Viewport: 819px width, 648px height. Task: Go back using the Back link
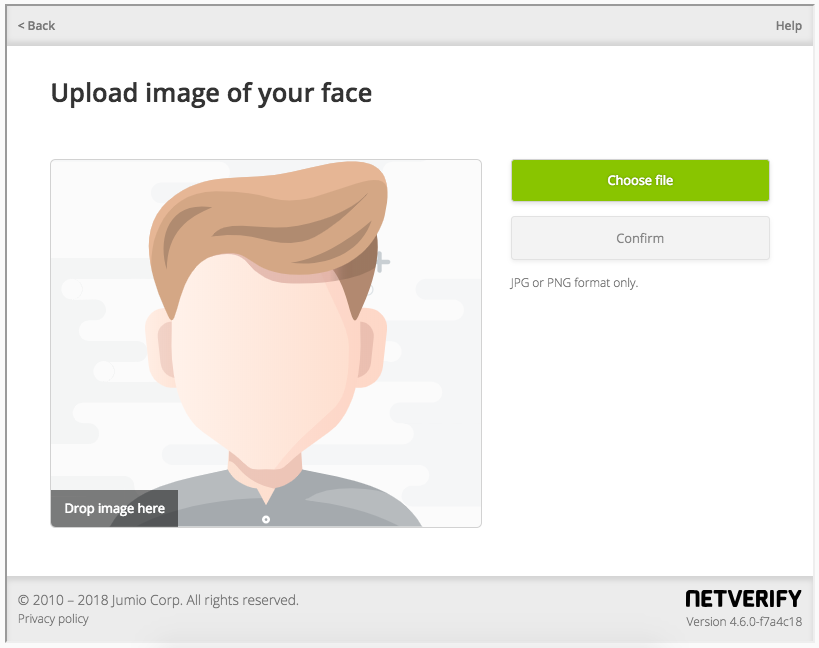coord(34,25)
